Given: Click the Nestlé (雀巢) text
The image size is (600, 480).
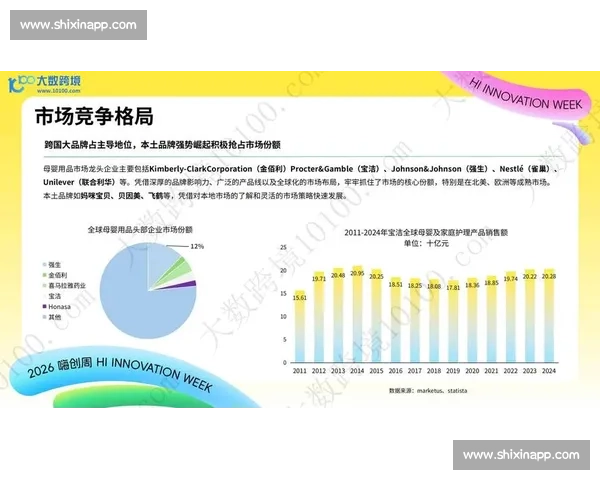Looking at the screenshot, I should tap(526, 169).
